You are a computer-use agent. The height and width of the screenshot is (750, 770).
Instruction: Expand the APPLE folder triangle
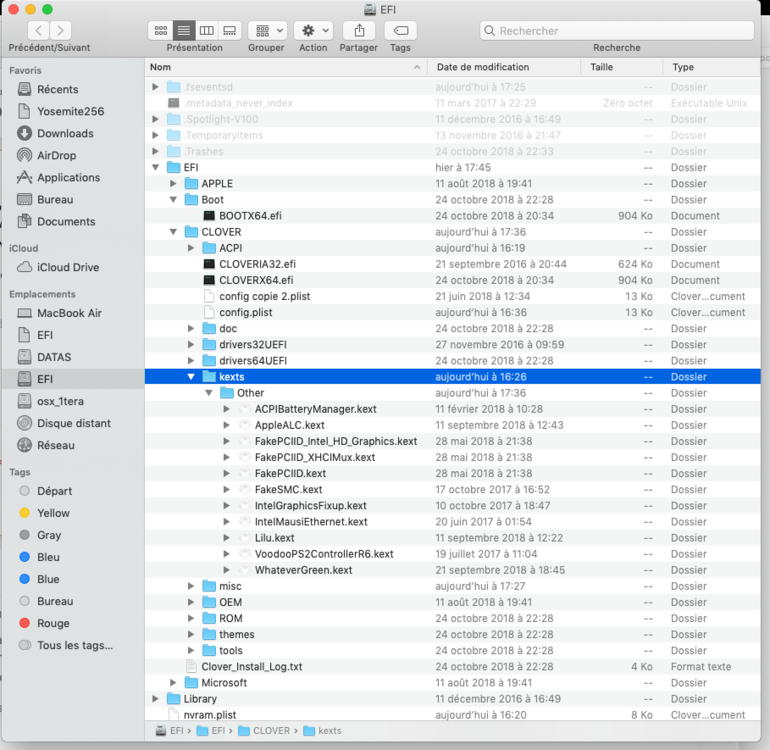[x=173, y=184]
